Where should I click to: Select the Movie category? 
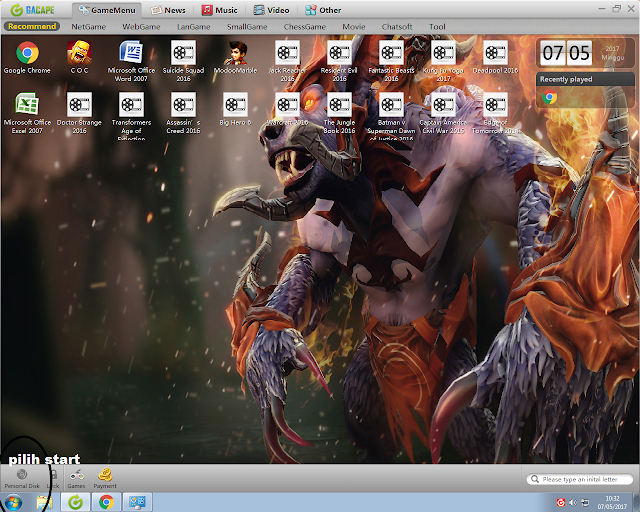point(353,27)
